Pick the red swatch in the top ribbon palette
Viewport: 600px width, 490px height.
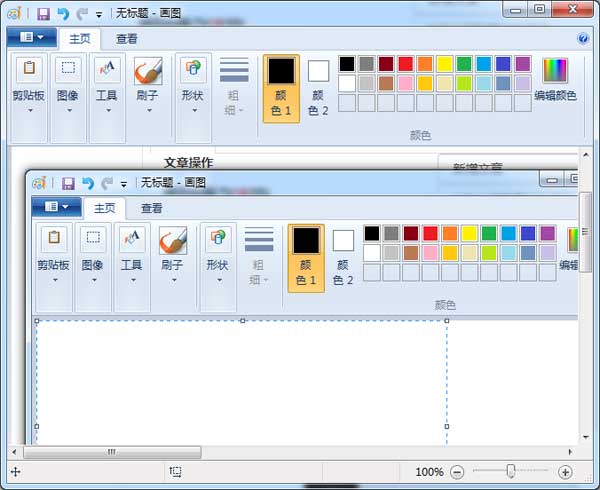405,64
